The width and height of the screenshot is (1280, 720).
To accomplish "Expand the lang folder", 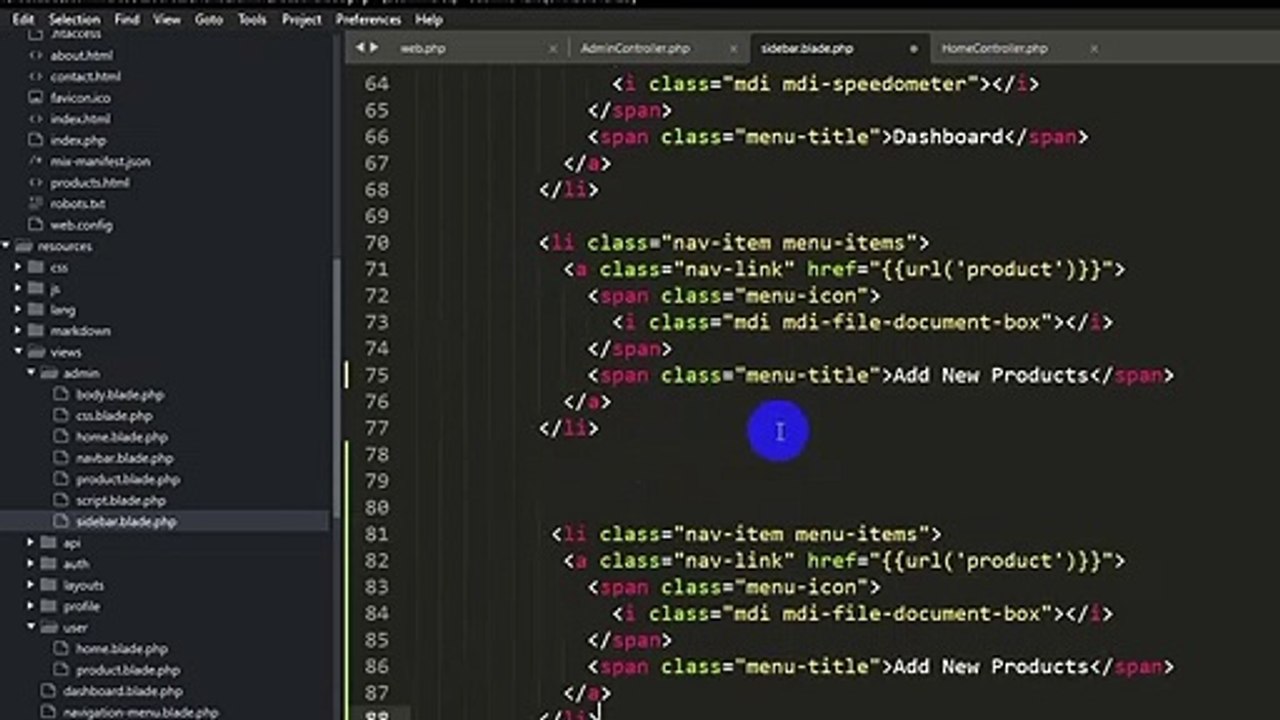I will (18, 309).
